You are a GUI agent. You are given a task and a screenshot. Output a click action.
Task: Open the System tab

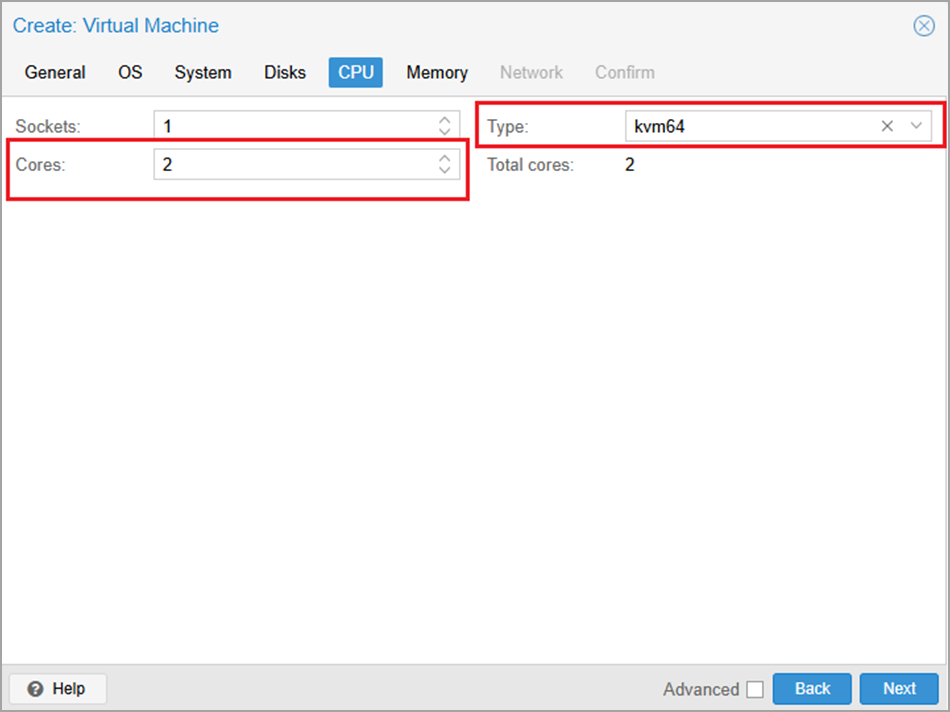pyautogui.click(x=203, y=72)
